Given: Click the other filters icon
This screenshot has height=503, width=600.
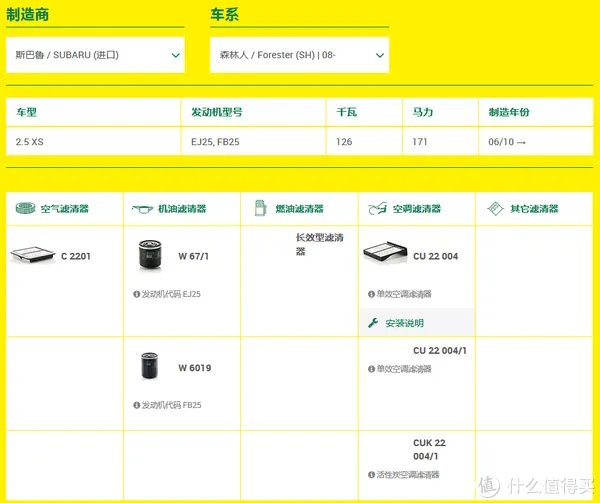Looking at the screenshot, I should click(x=495, y=208).
